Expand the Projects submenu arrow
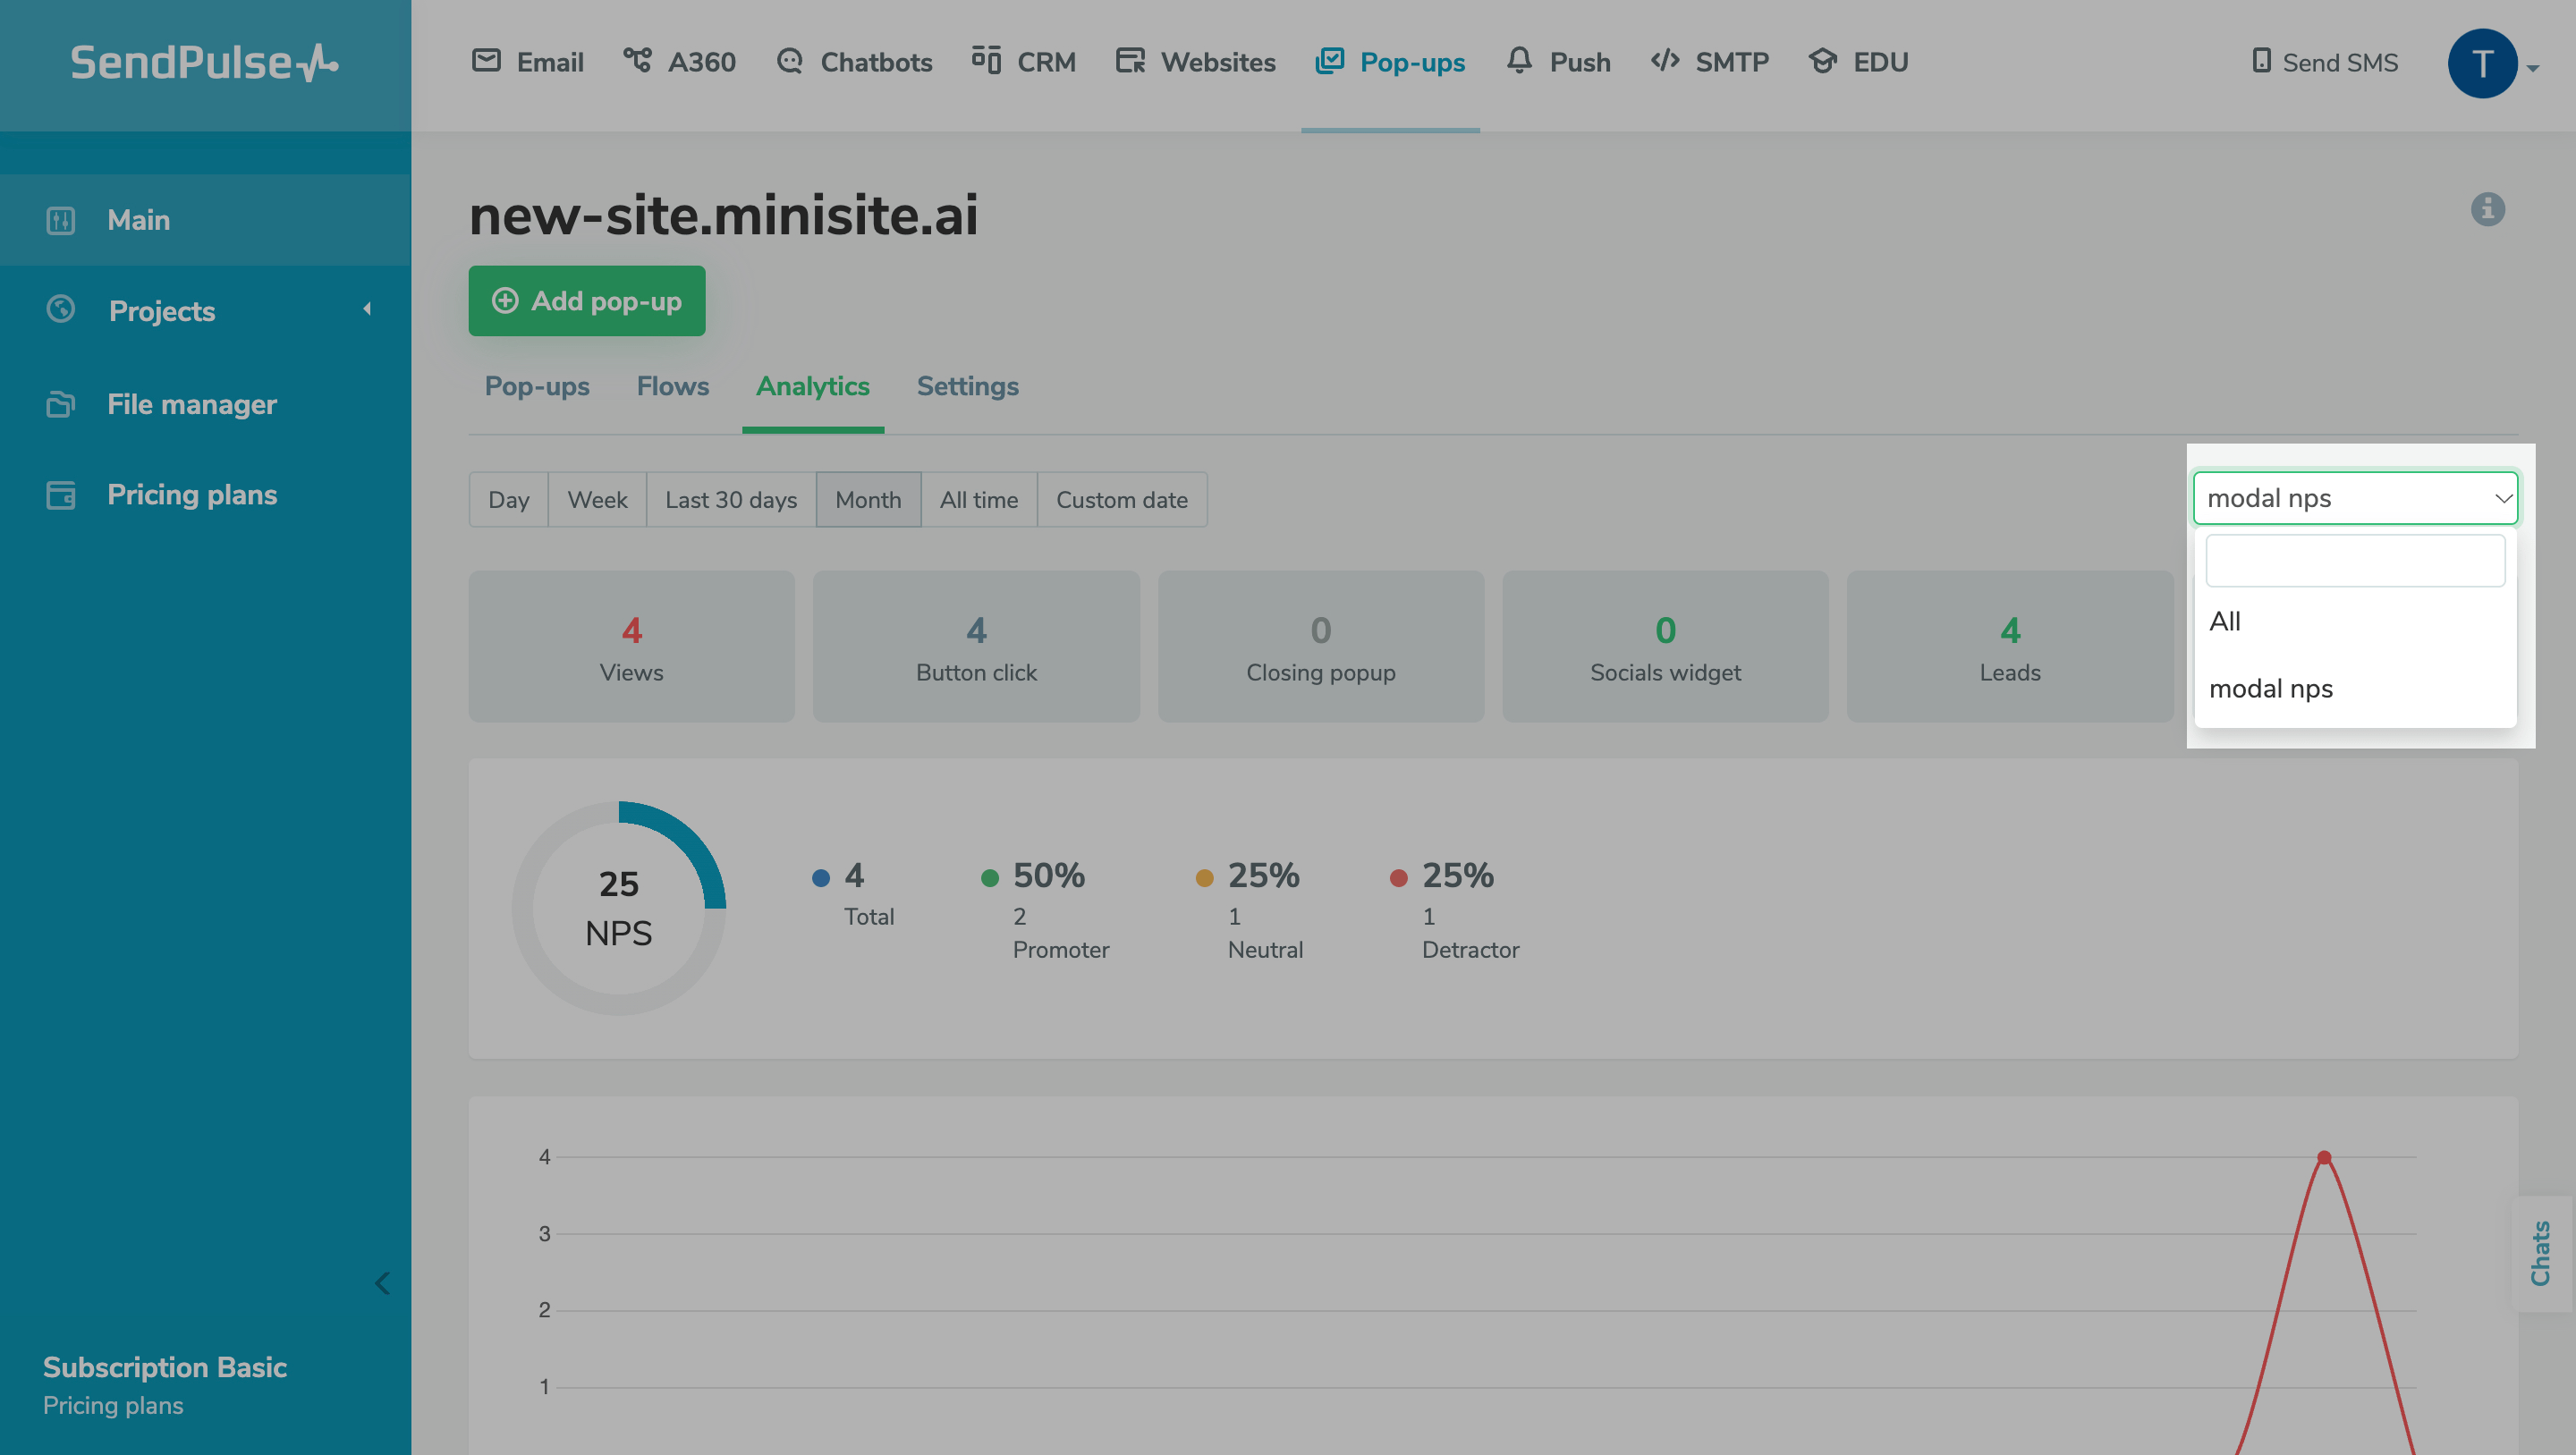The height and width of the screenshot is (1455, 2576). [367, 310]
